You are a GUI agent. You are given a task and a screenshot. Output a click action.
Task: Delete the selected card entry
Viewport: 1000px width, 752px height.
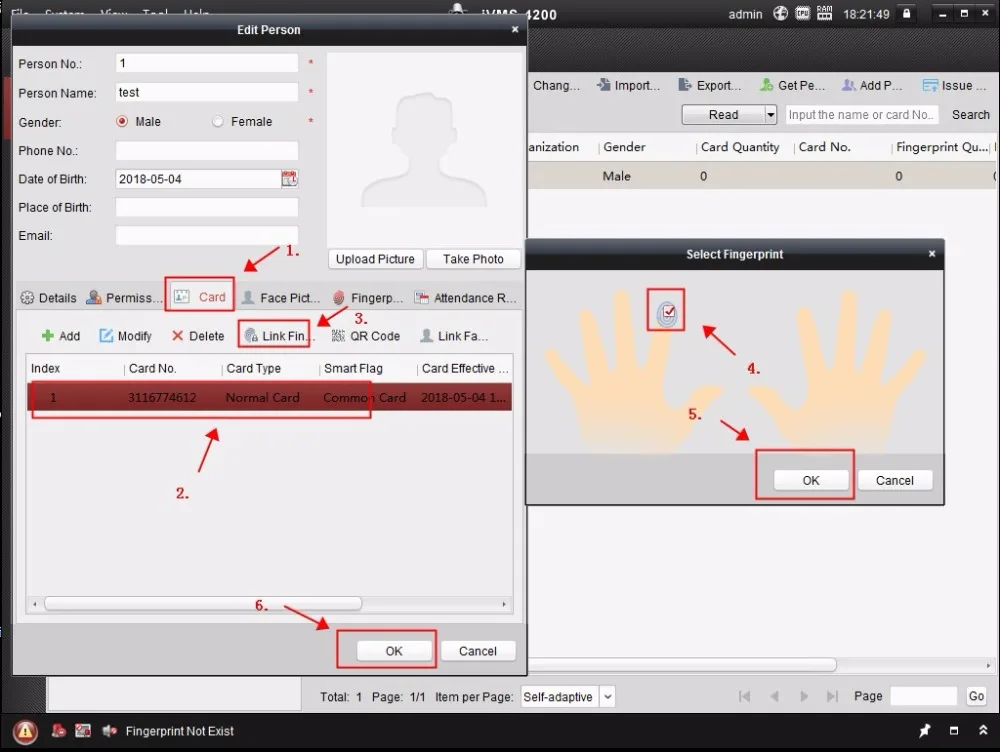[198, 335]
